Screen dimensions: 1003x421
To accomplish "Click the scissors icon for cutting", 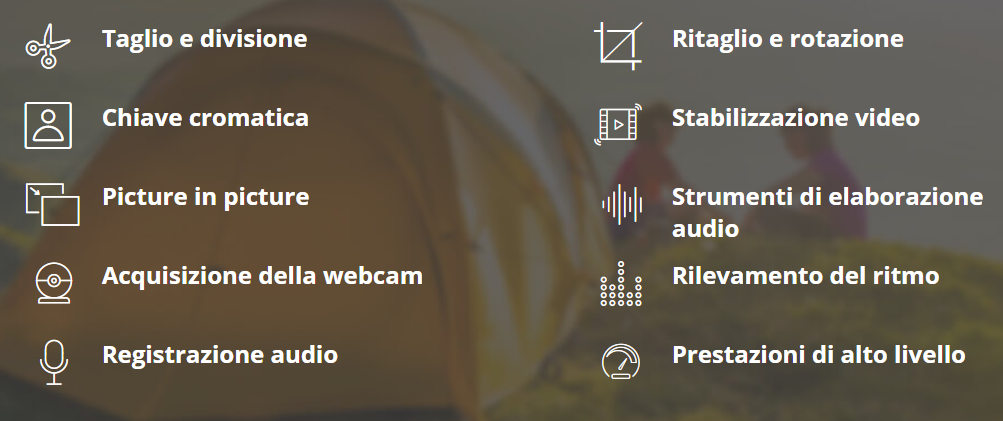I will pos(48,46).
